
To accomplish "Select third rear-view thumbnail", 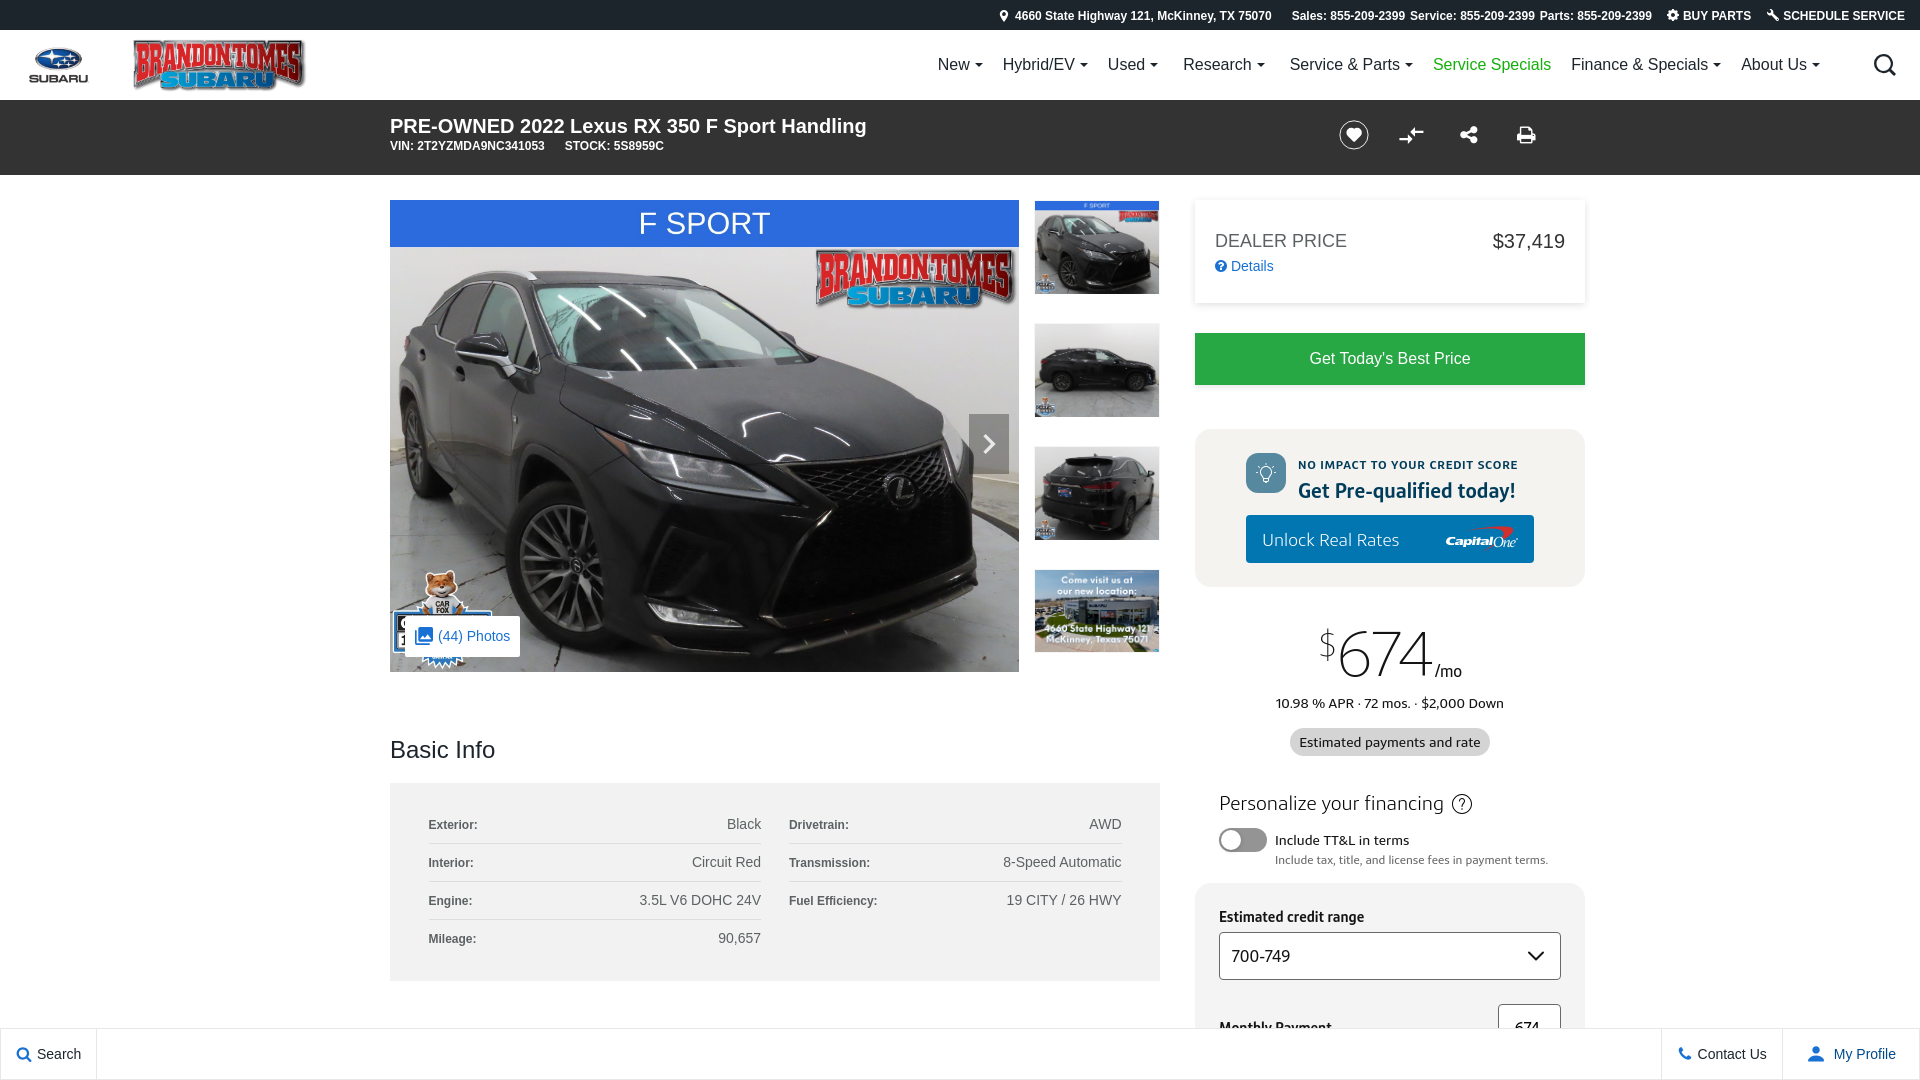I will [1097, 493].
